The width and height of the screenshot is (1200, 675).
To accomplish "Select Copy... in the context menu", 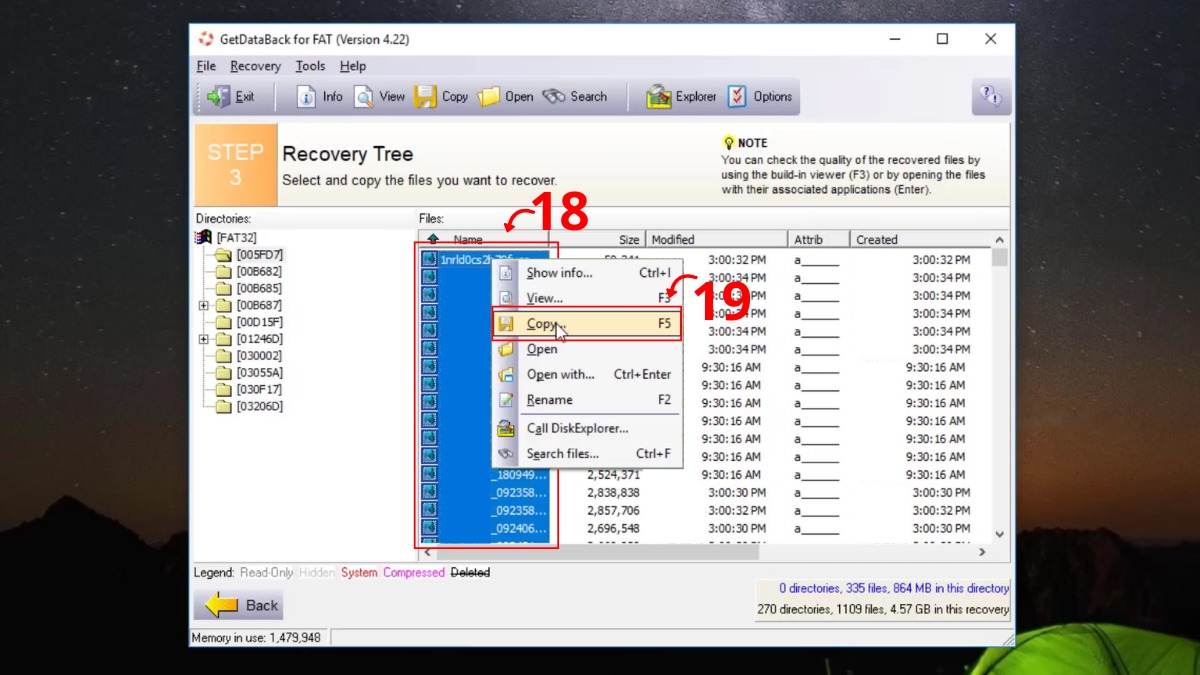I will click(x=587, y=324).
